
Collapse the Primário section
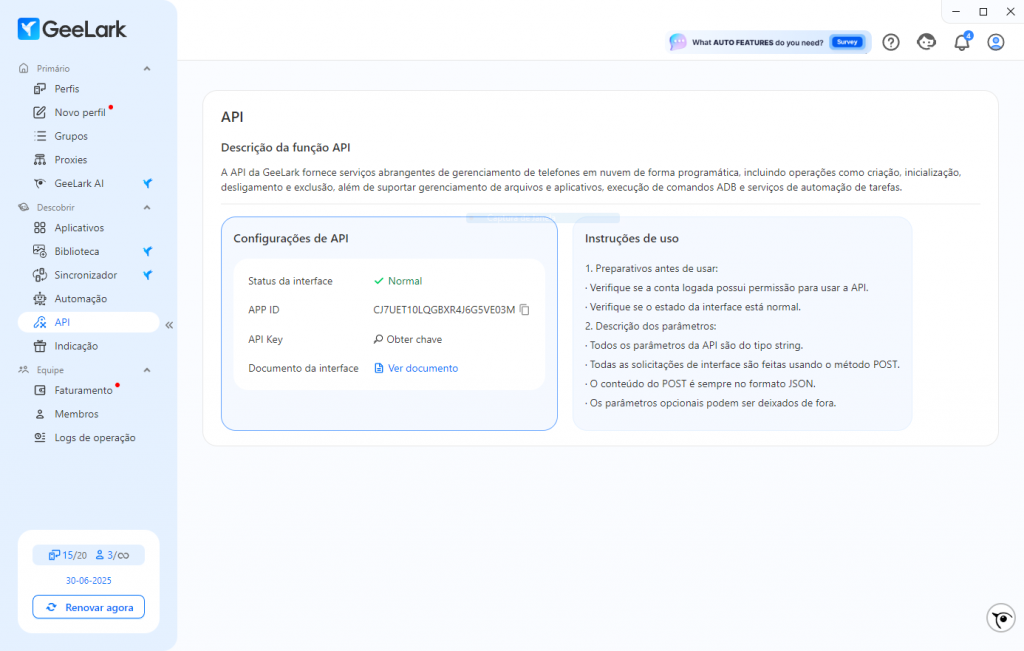pyautogui.click(x=147, y=69)
